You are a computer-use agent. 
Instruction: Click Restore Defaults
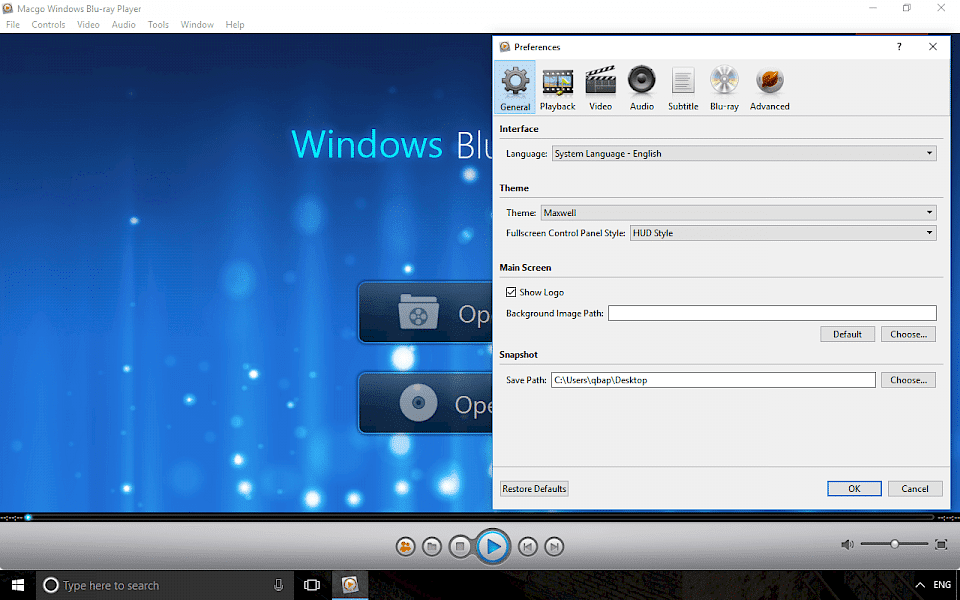tap(534, 489)
